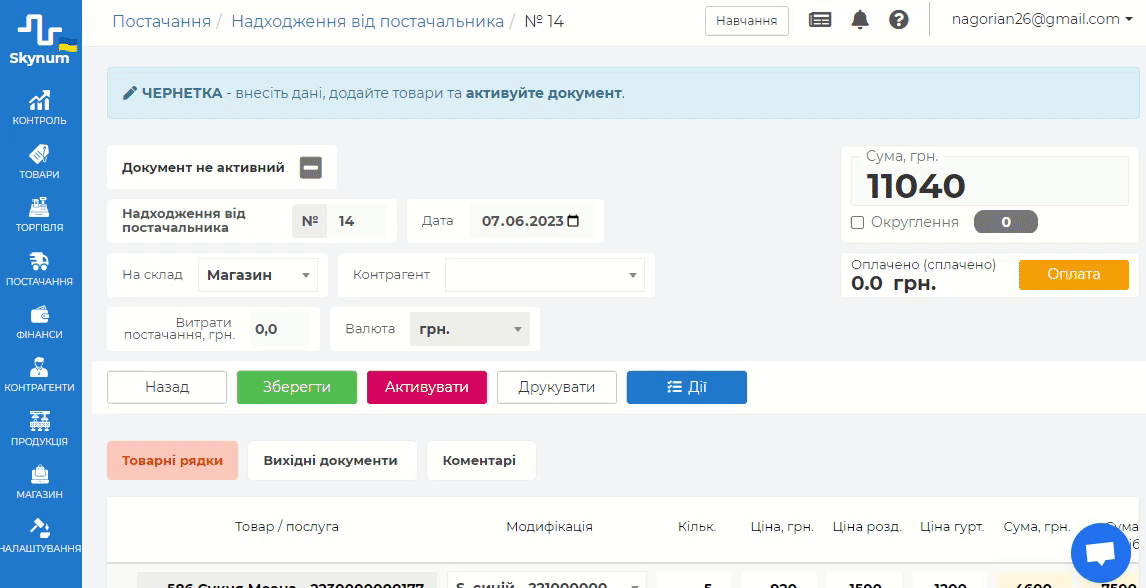Open the Товари sidebar section

click(x=40, y=162)
